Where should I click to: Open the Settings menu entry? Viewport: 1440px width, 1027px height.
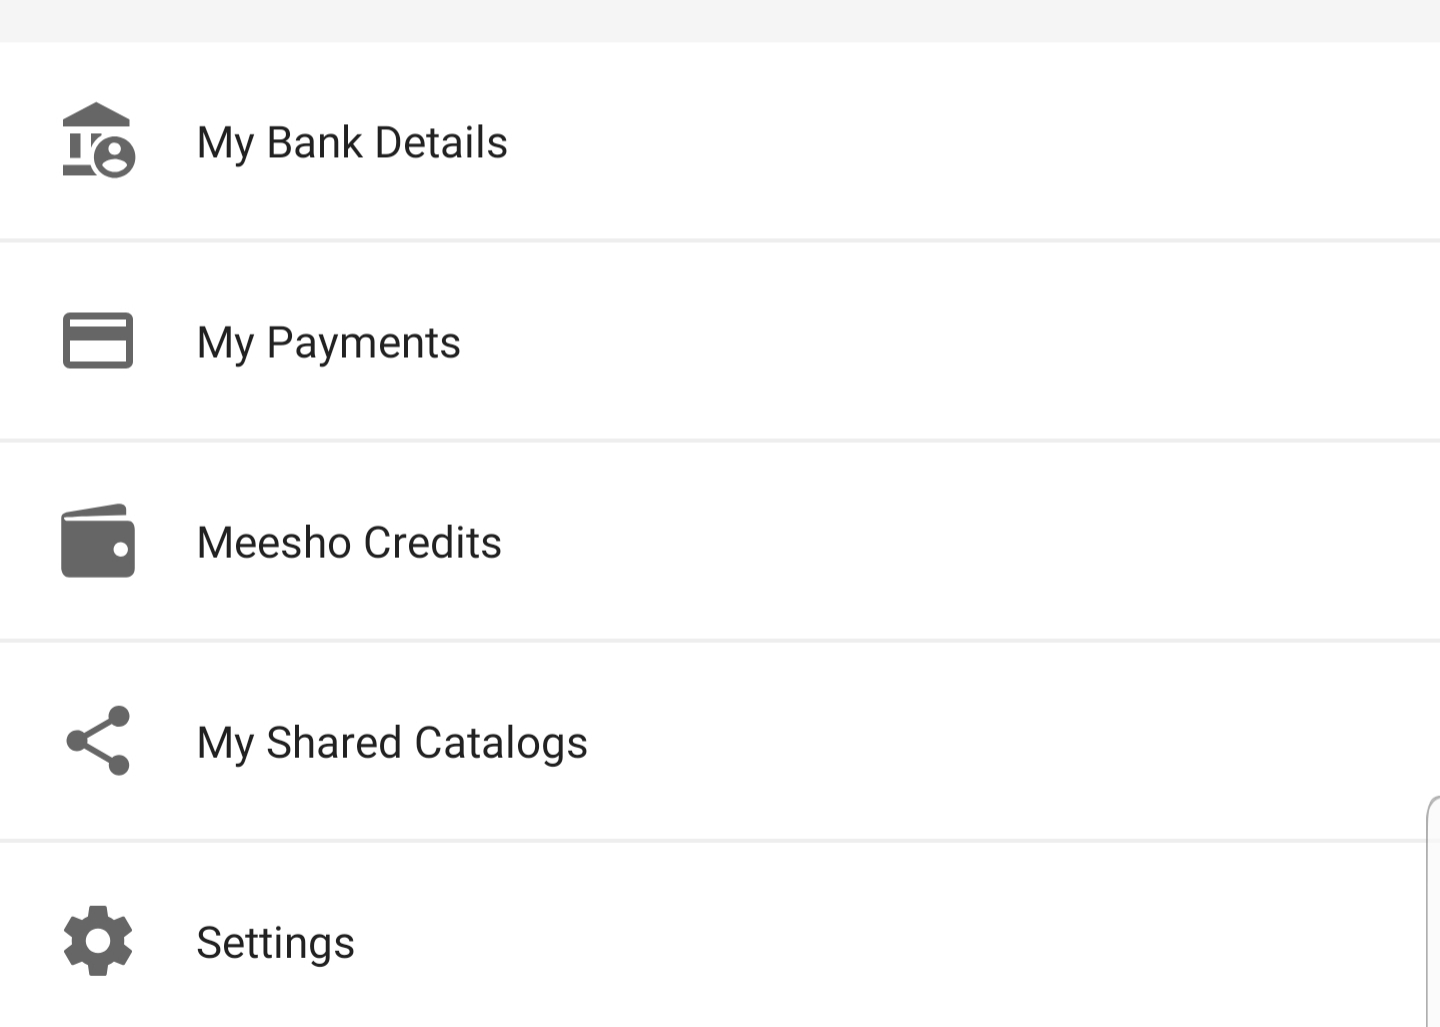[720, 942]
